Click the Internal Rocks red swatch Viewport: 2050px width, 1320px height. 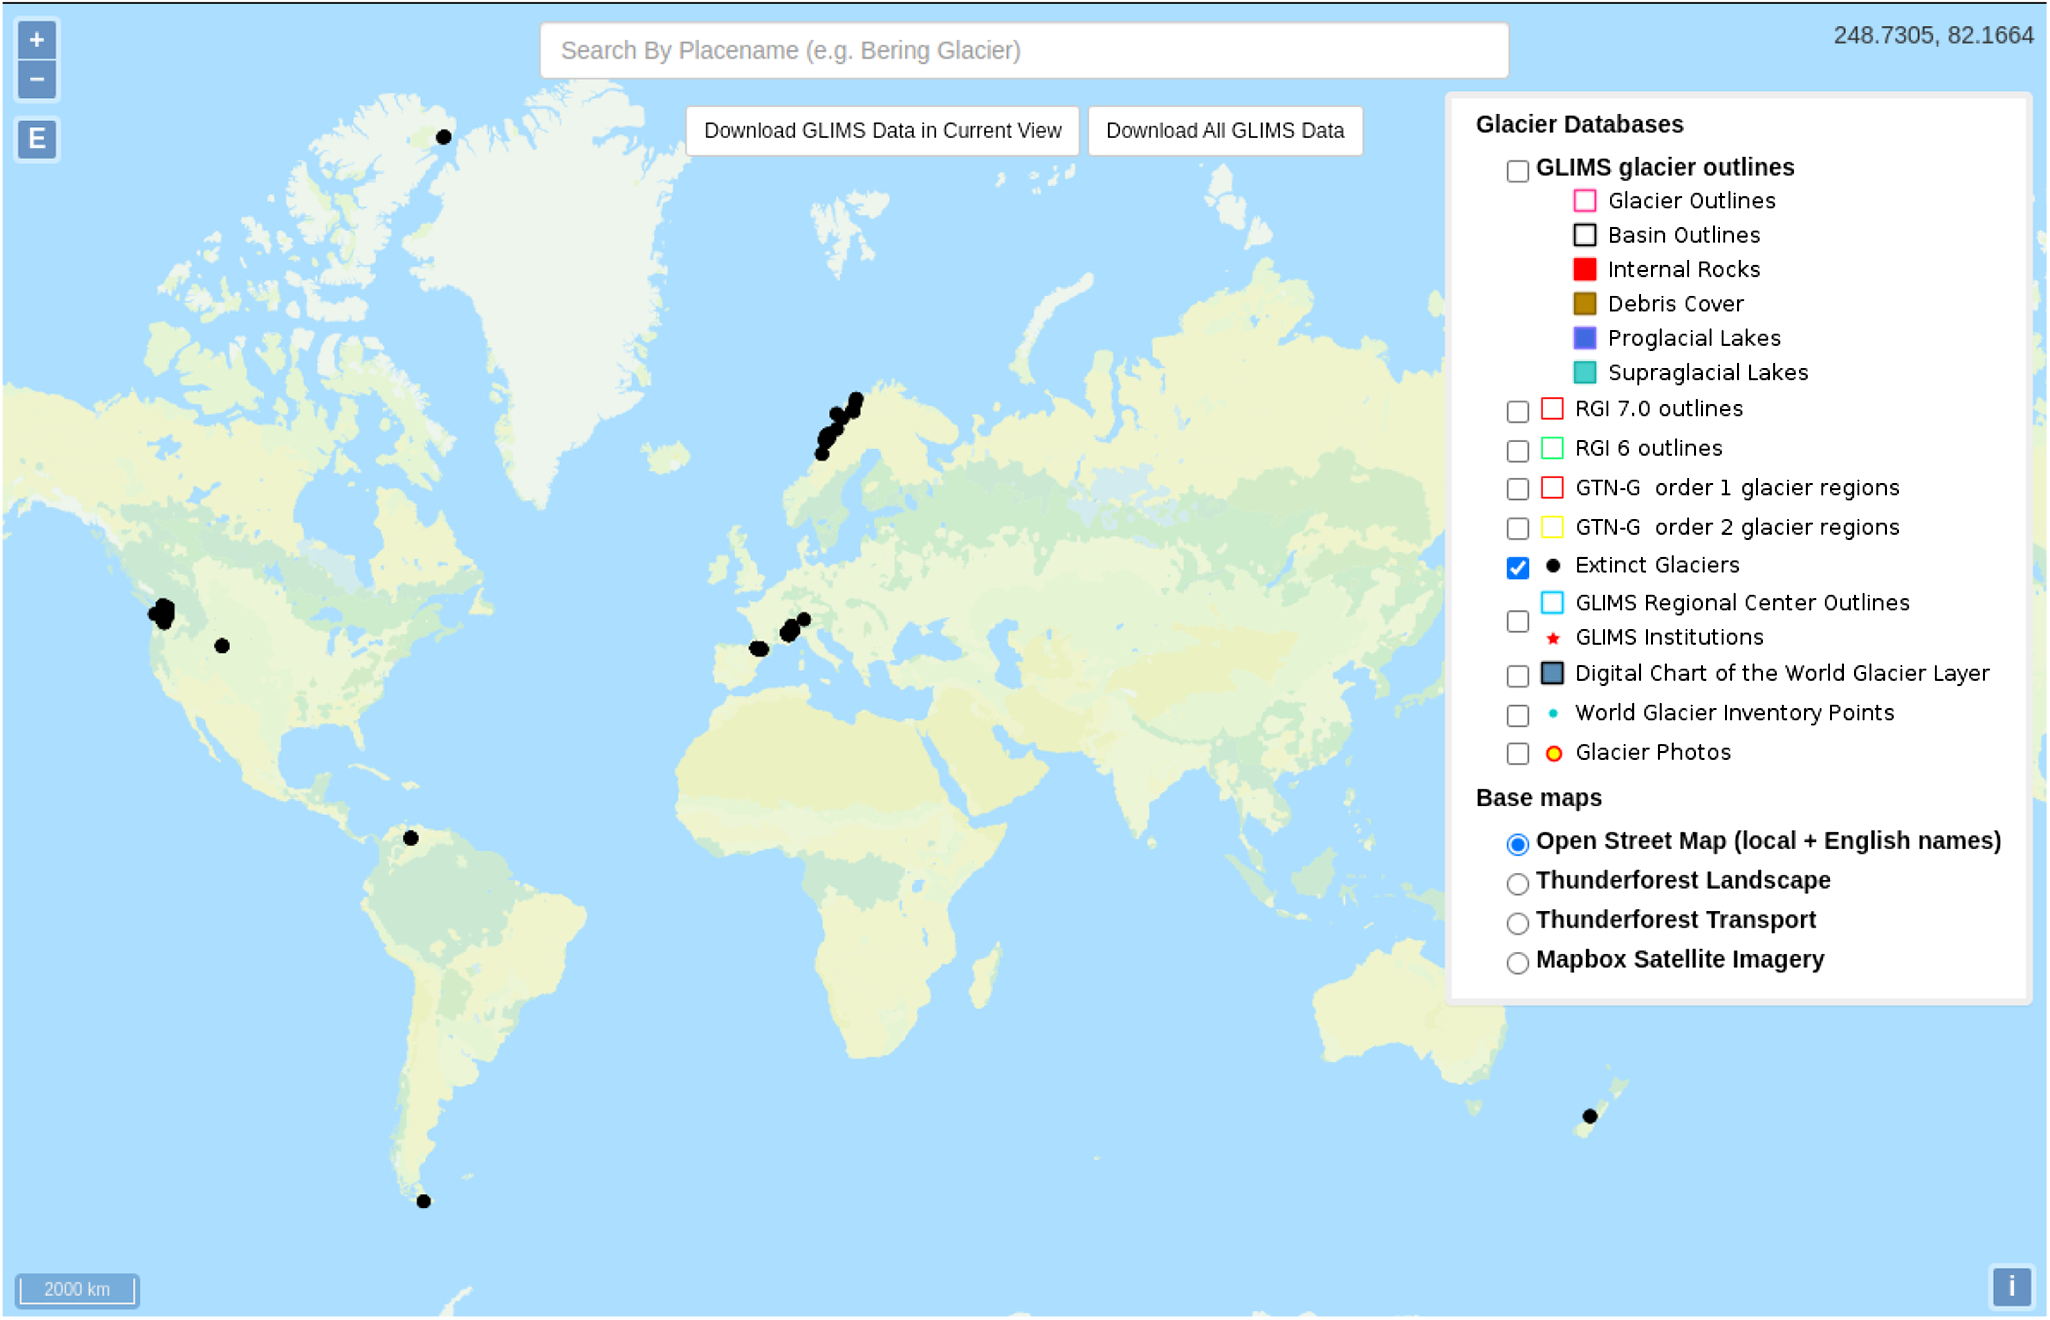pyautogui.click(x=1585, y=269)
